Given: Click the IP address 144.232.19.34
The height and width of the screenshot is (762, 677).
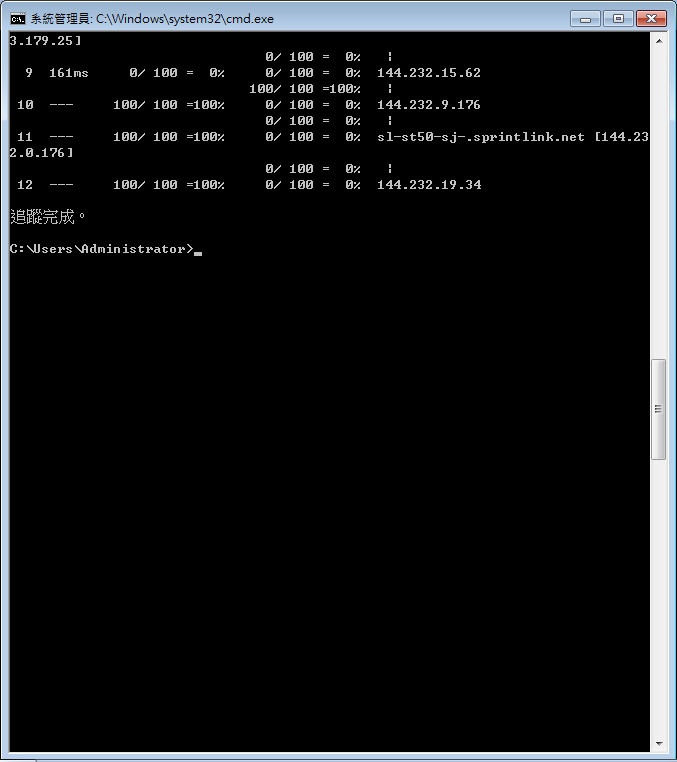Looking at the screenshot, I should pyautogui.click(x=429, y=185).
